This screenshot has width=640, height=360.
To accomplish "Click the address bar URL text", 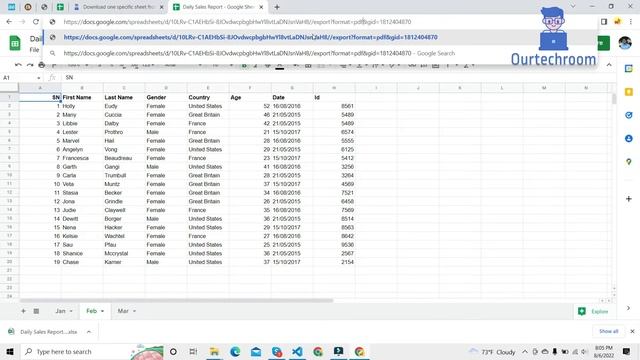I will 237,22.
